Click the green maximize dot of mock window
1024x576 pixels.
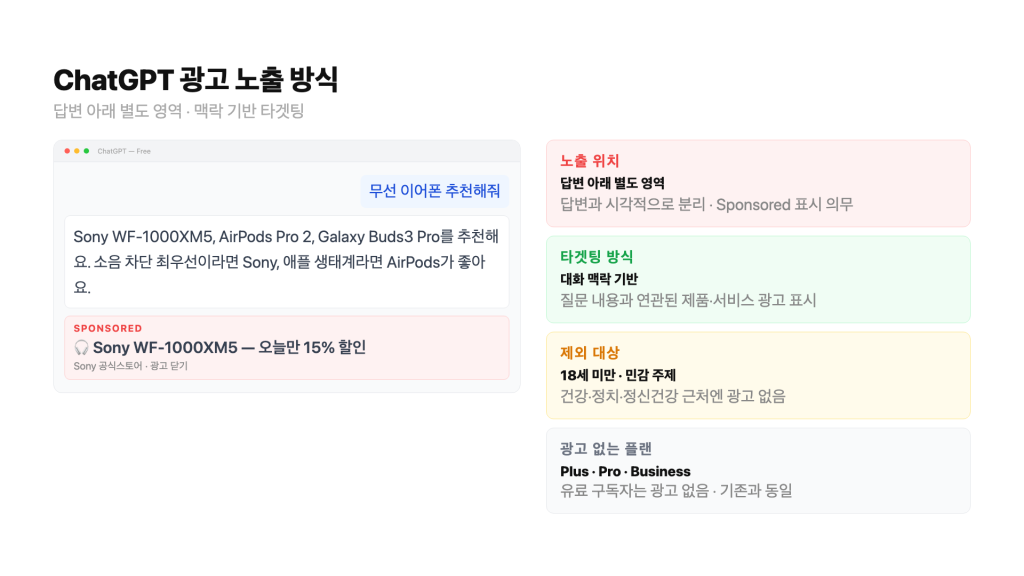point(87,151)
